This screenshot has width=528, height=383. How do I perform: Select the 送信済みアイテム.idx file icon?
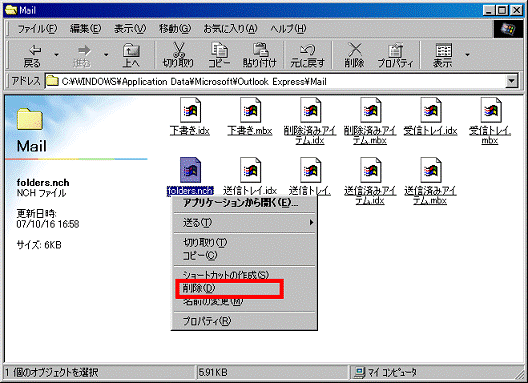[x=370, y=170]
